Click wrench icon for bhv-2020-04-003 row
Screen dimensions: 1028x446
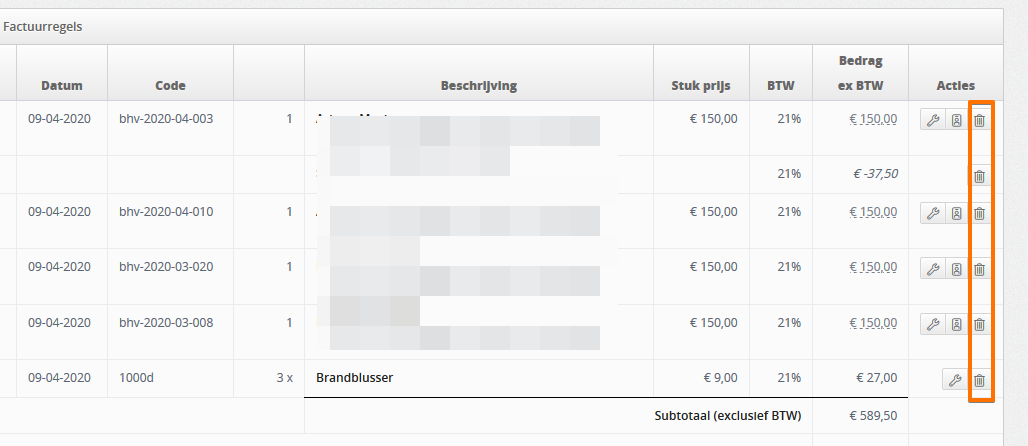(x=932, y=120)
